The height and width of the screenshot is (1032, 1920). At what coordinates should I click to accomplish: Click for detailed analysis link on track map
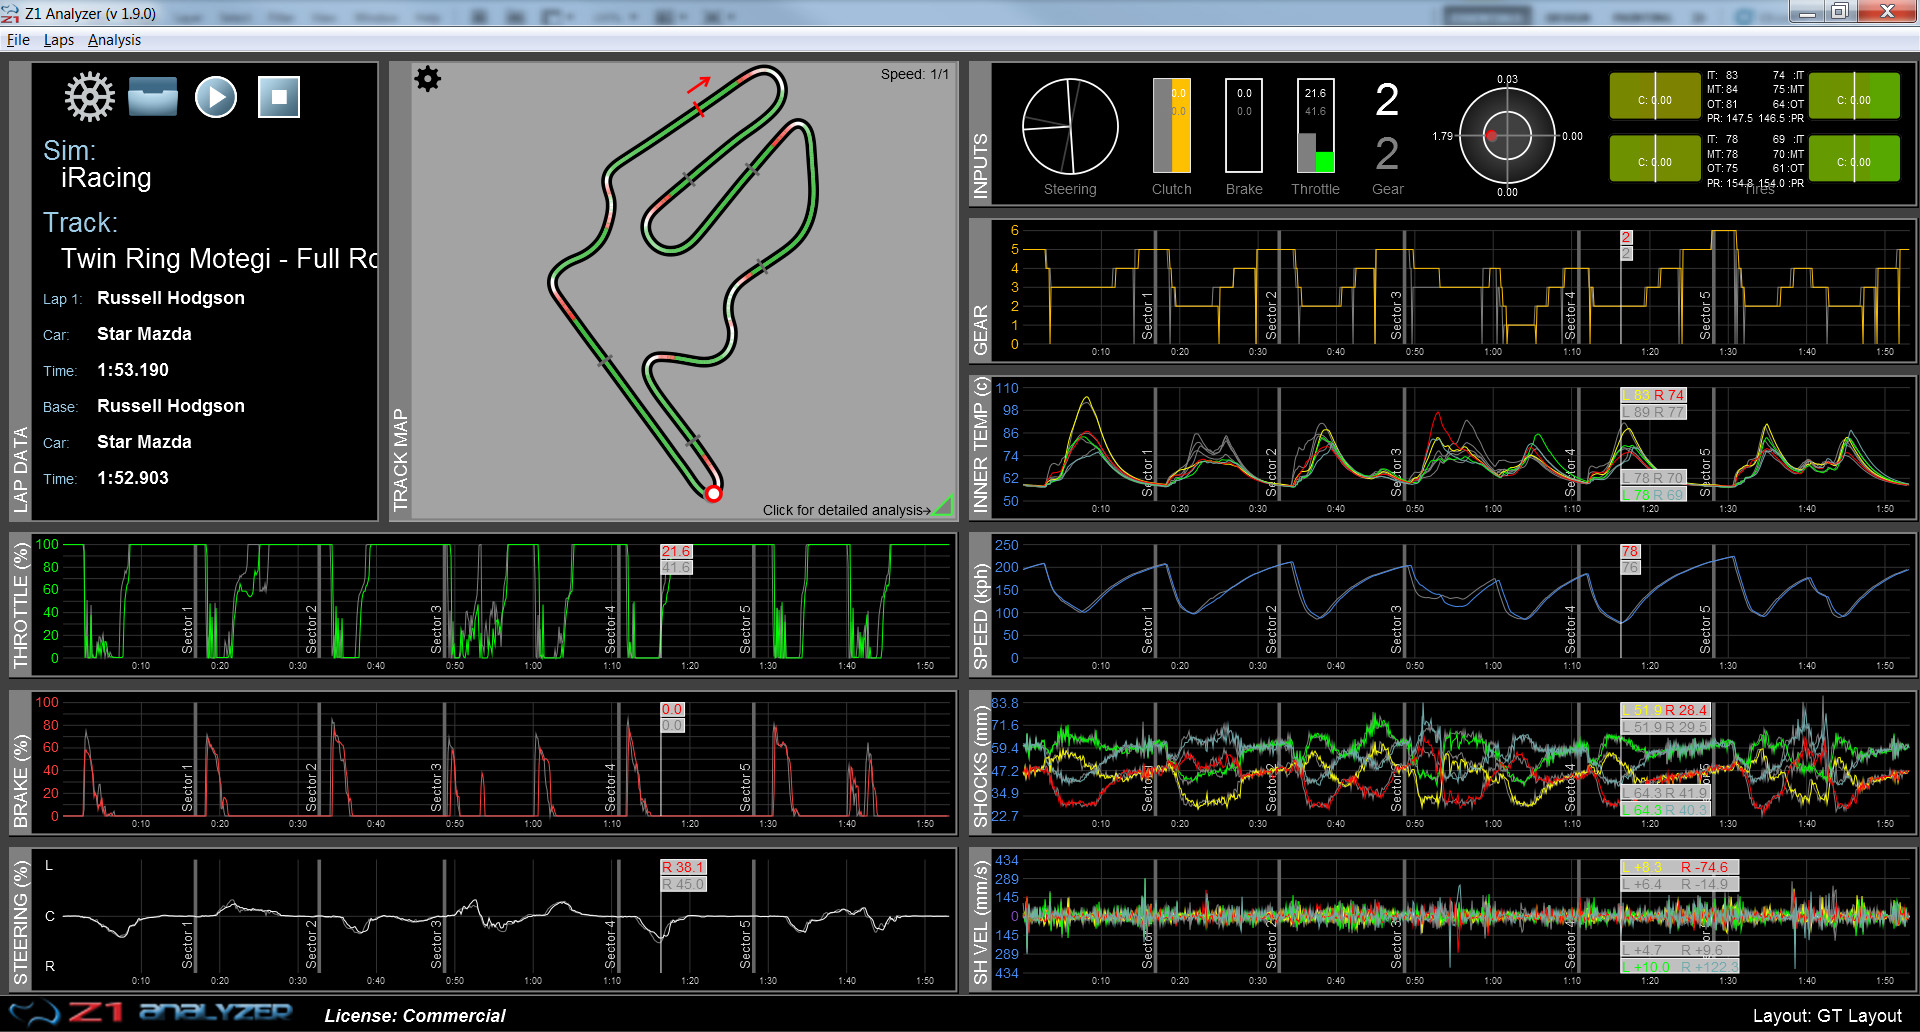pos(846,510)
